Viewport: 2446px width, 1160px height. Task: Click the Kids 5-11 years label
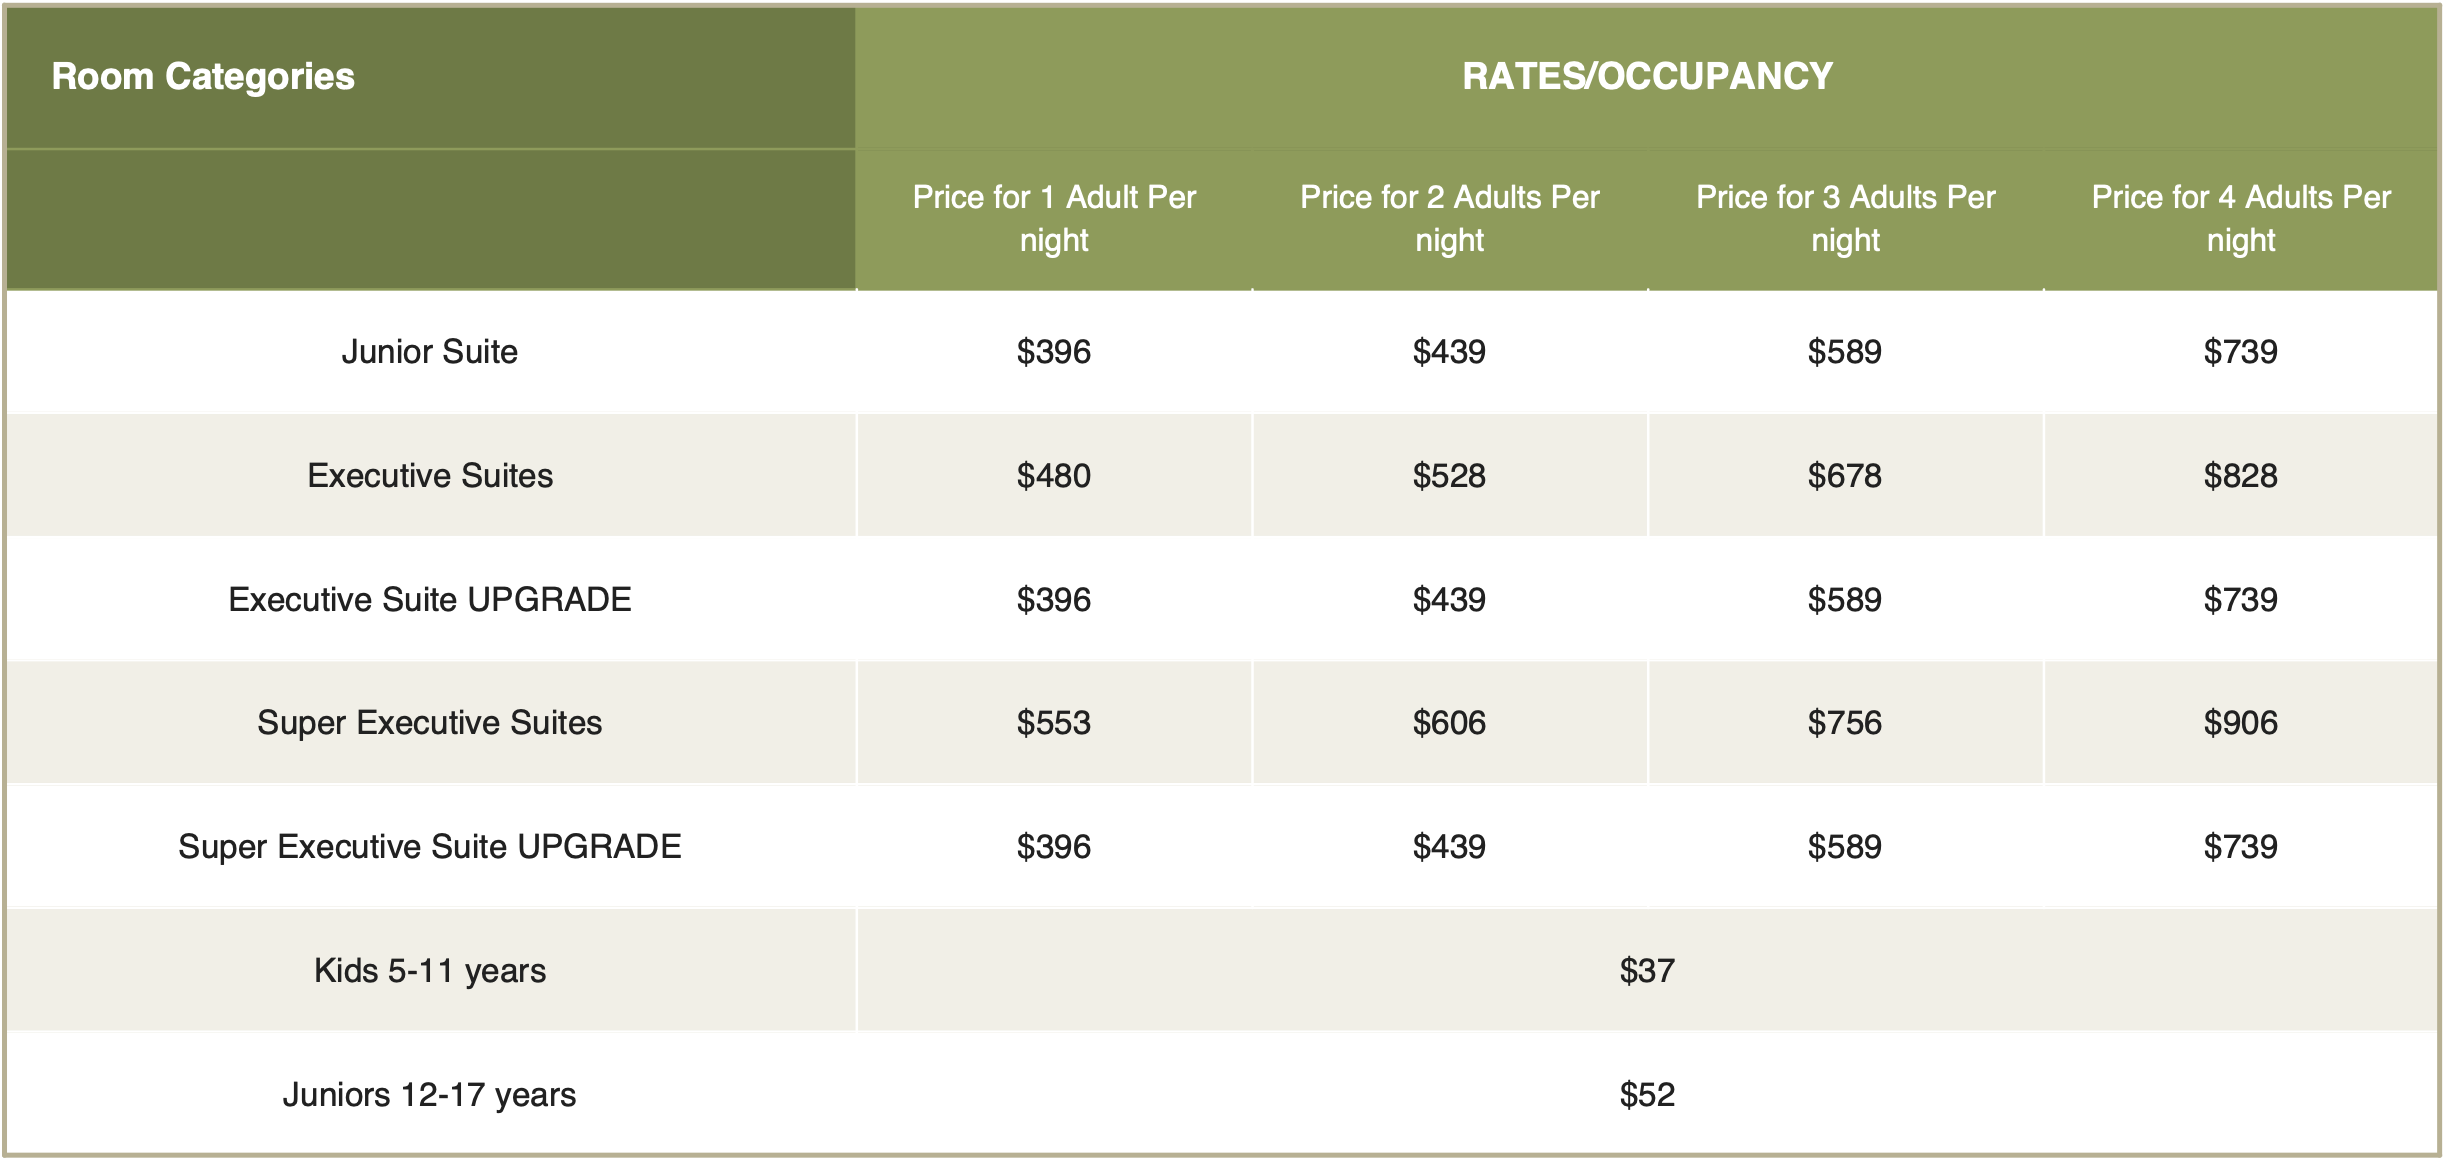point(430,971)
